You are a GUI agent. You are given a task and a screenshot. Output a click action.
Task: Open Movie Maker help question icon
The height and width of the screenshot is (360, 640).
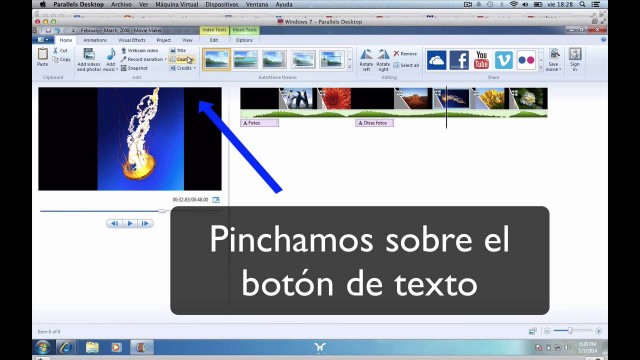tap(603, 40)
